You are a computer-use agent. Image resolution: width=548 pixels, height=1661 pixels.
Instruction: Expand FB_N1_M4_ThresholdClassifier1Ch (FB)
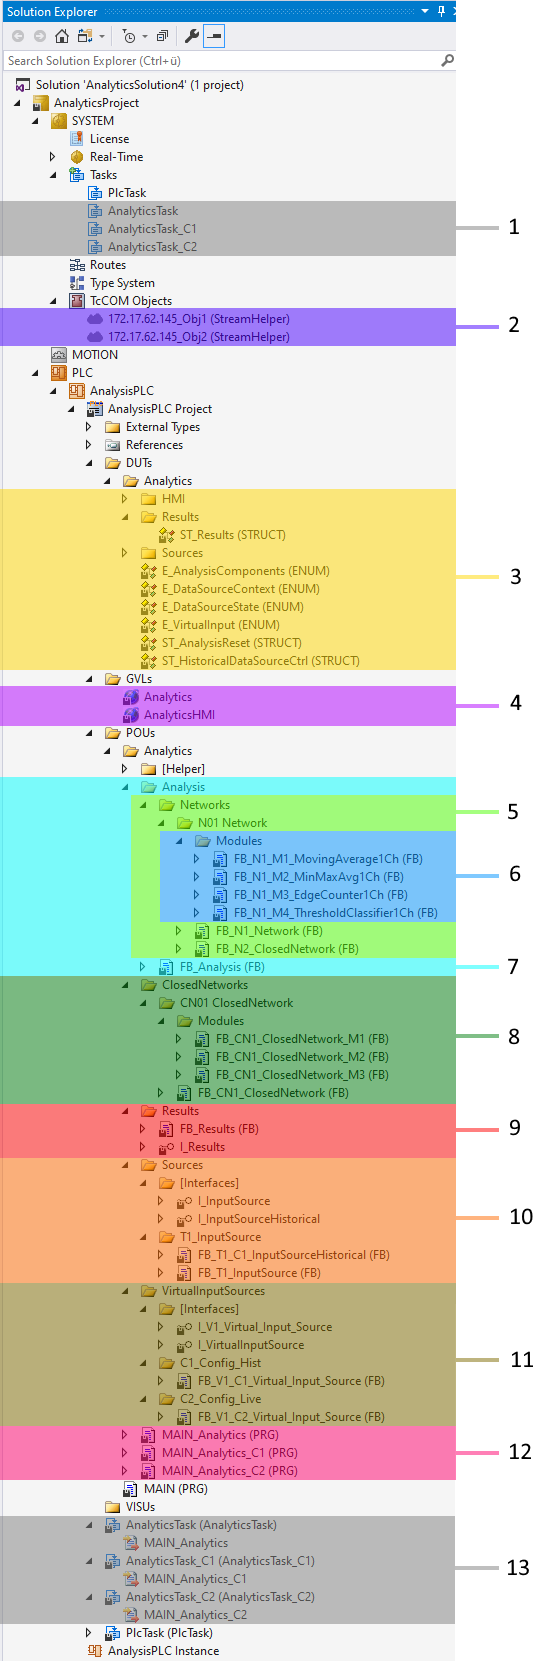[197, 913]
